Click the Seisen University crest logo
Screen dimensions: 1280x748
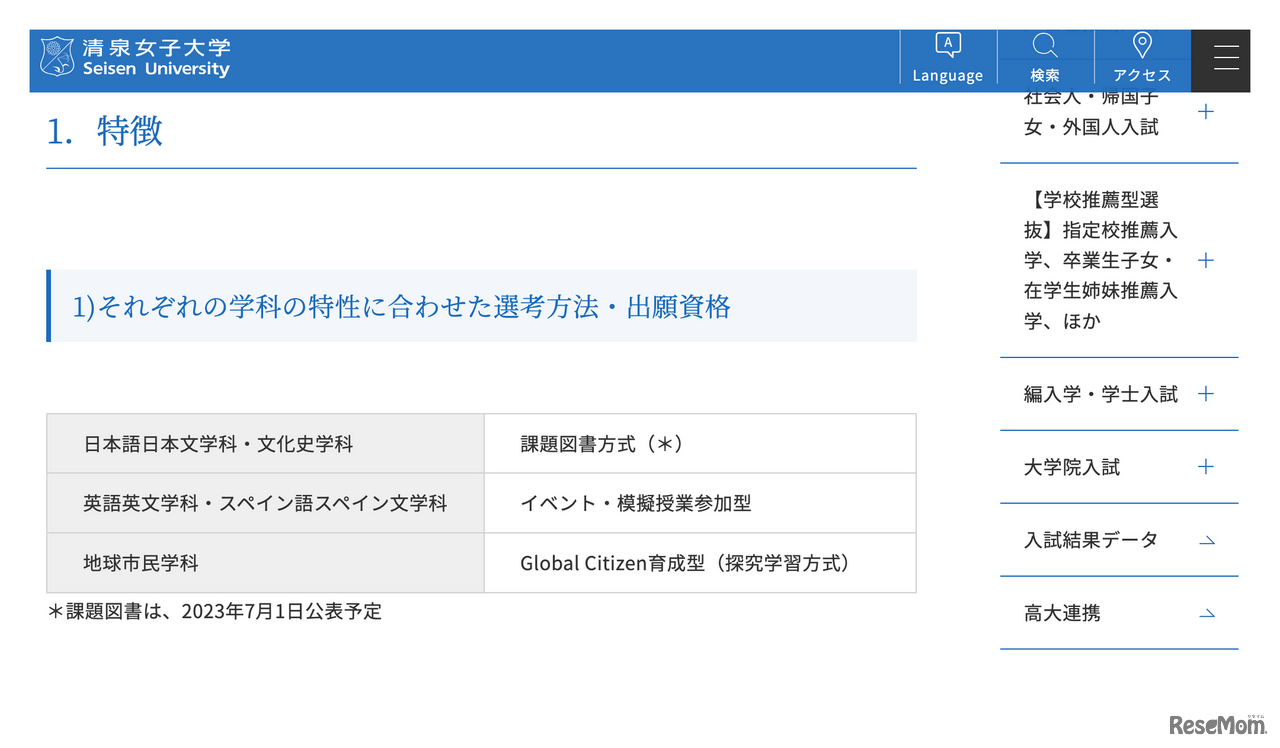pyautogui.click(x=57, y=59)
